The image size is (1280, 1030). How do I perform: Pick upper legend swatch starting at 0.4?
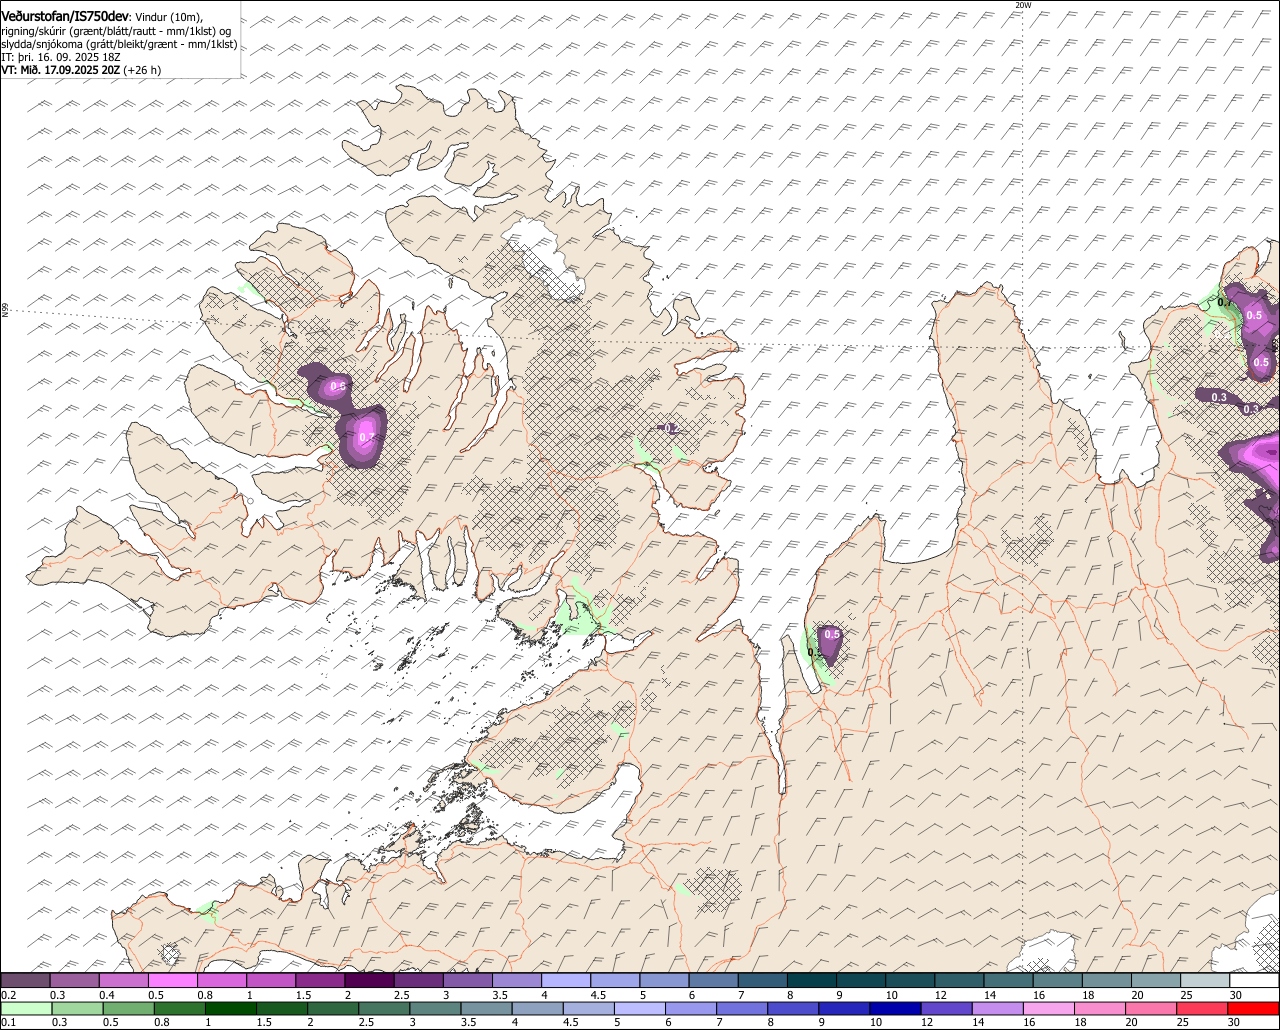(x=123, y=980)
